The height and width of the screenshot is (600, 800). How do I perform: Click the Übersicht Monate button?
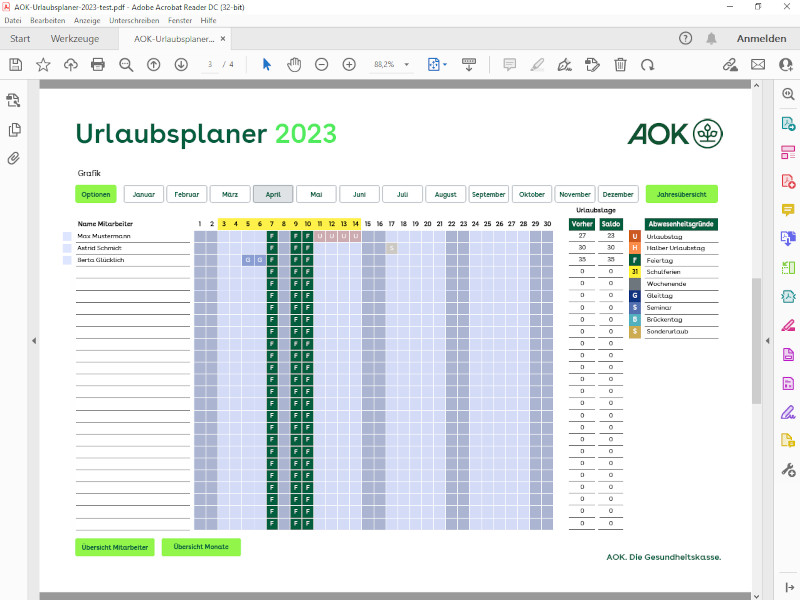201,547
